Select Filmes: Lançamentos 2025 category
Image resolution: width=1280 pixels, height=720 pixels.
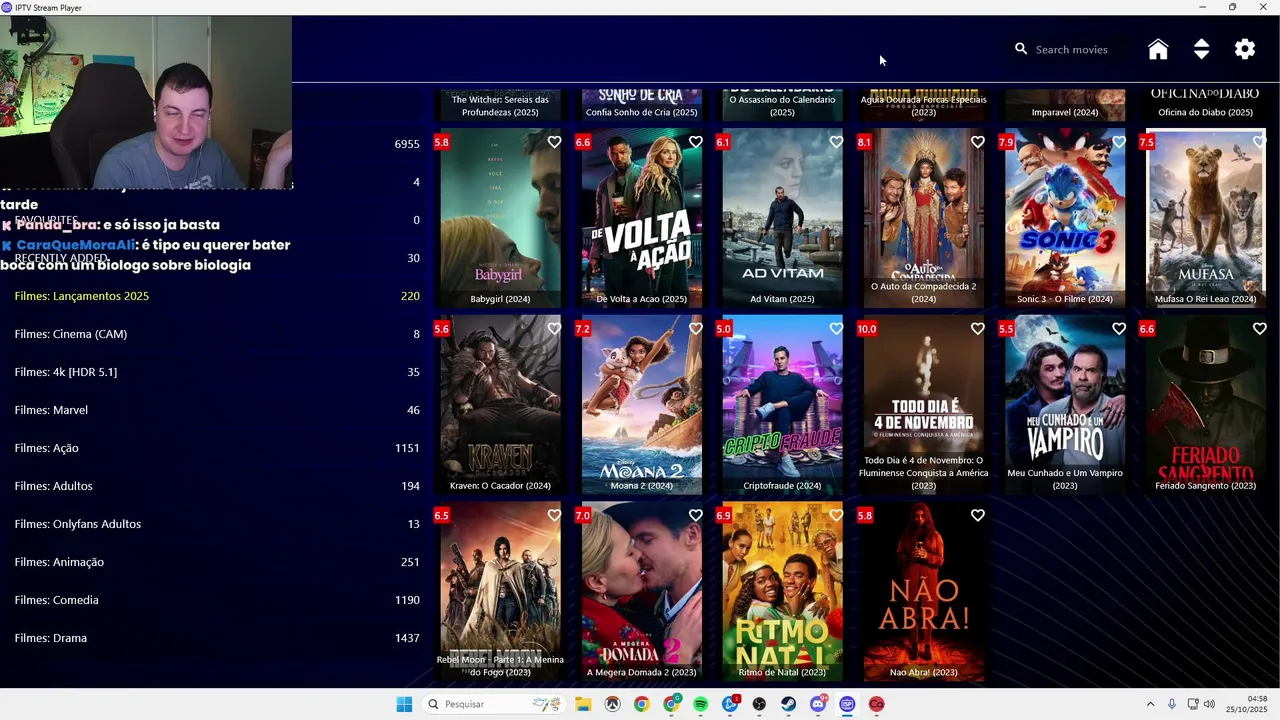(x=216, y=296)
